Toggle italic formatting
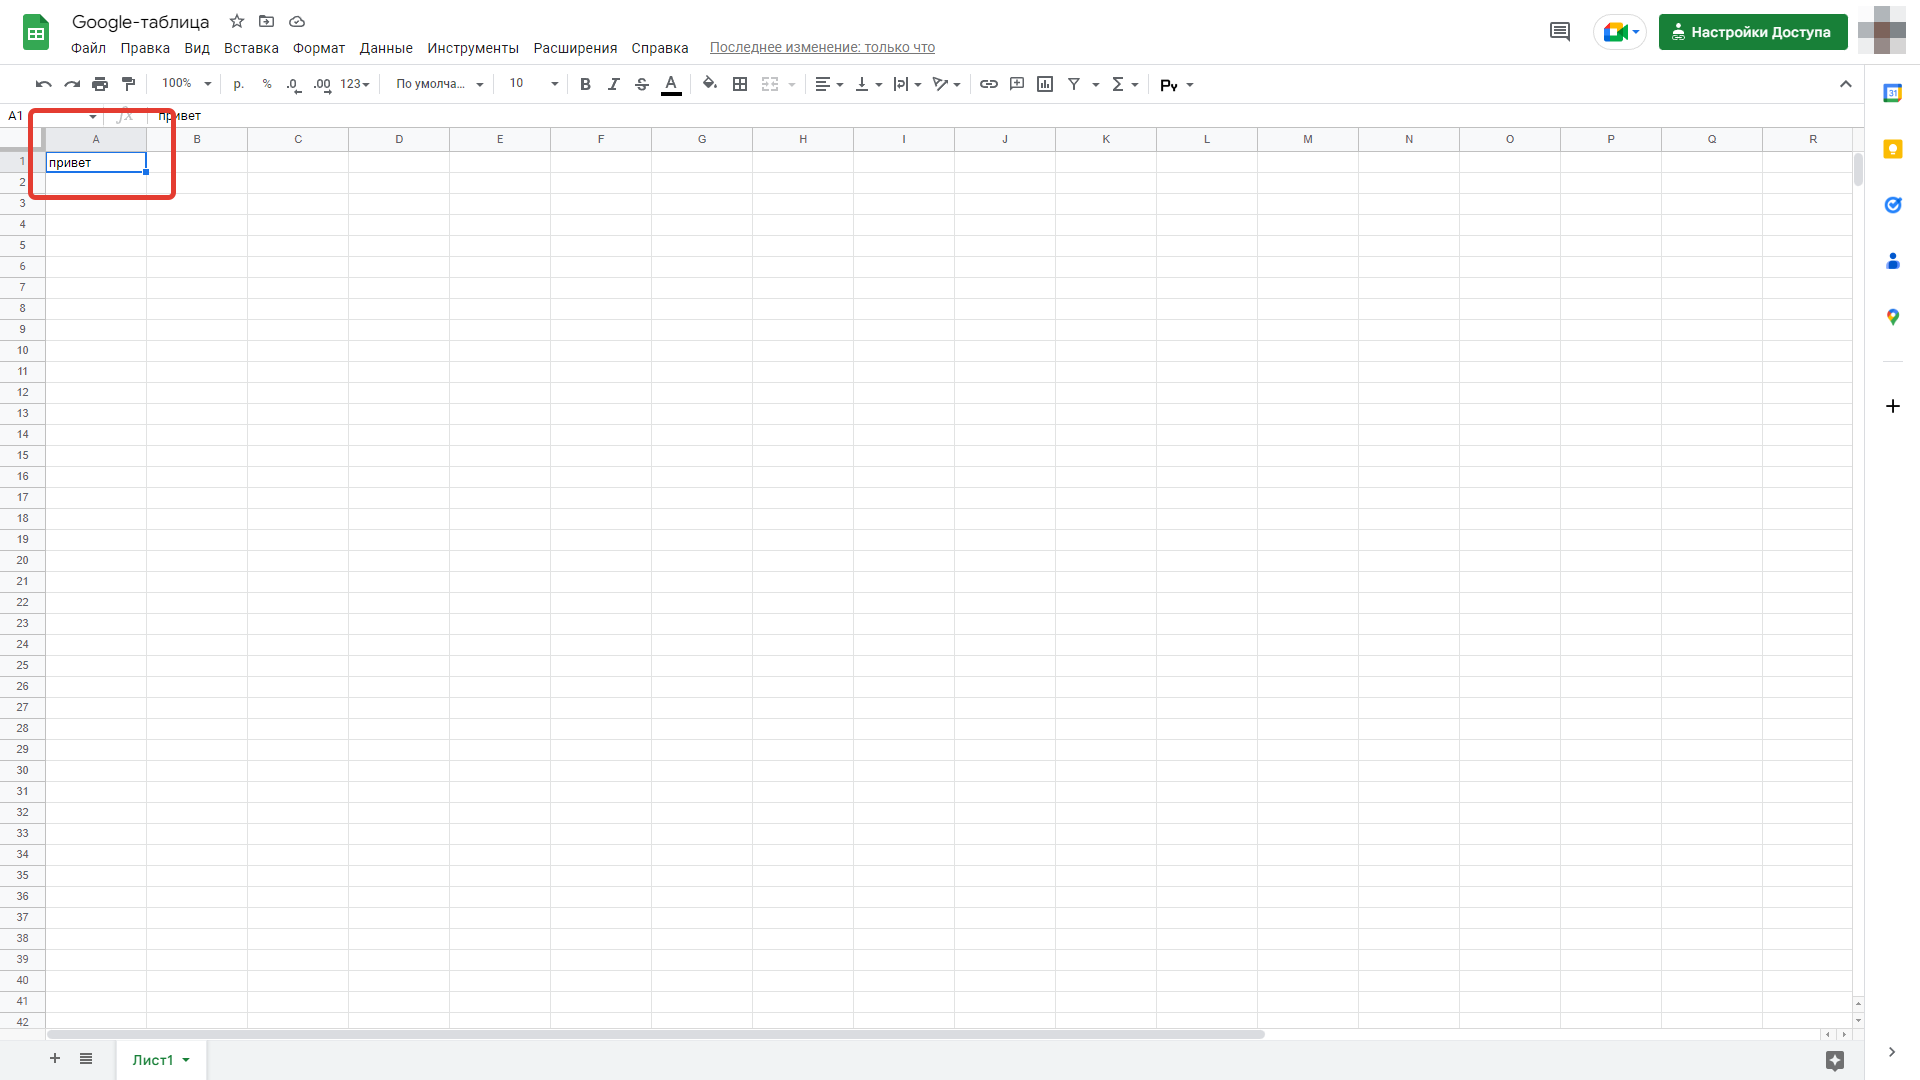The width and height of the screenshot is (1920, 1080). [x=613, y=84]
